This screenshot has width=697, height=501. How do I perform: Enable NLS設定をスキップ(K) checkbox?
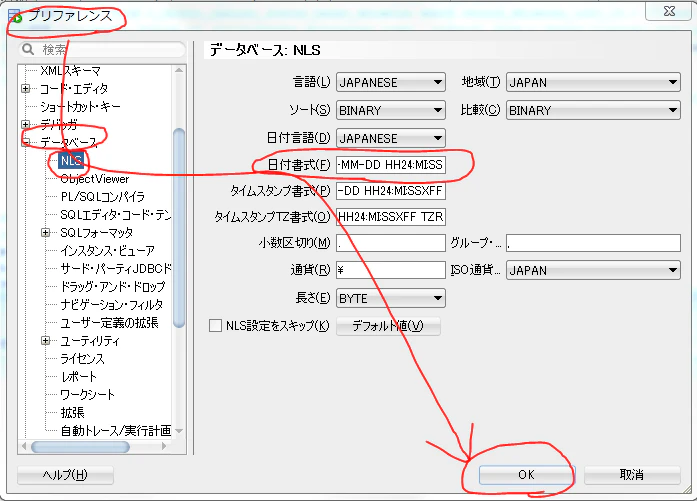(x=215, y=326)
